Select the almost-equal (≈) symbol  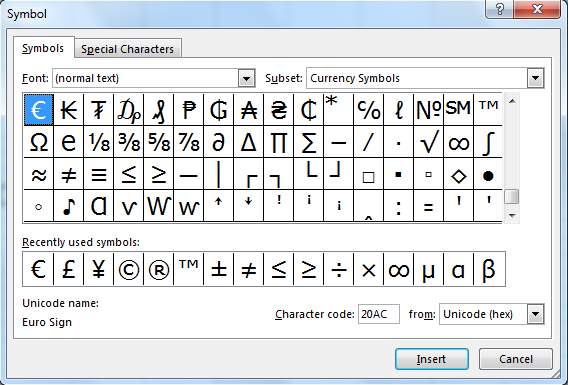click(38, 174)
